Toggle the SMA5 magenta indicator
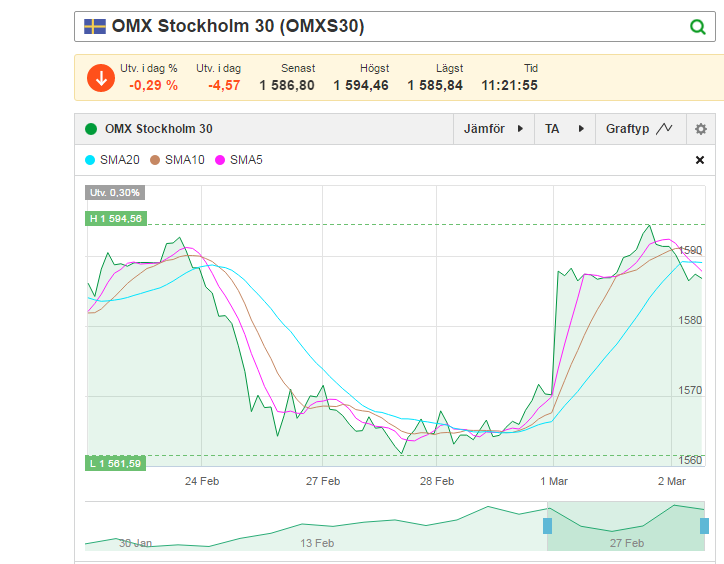Viewport: 724px width, 564px height. (x=239, y=160)
